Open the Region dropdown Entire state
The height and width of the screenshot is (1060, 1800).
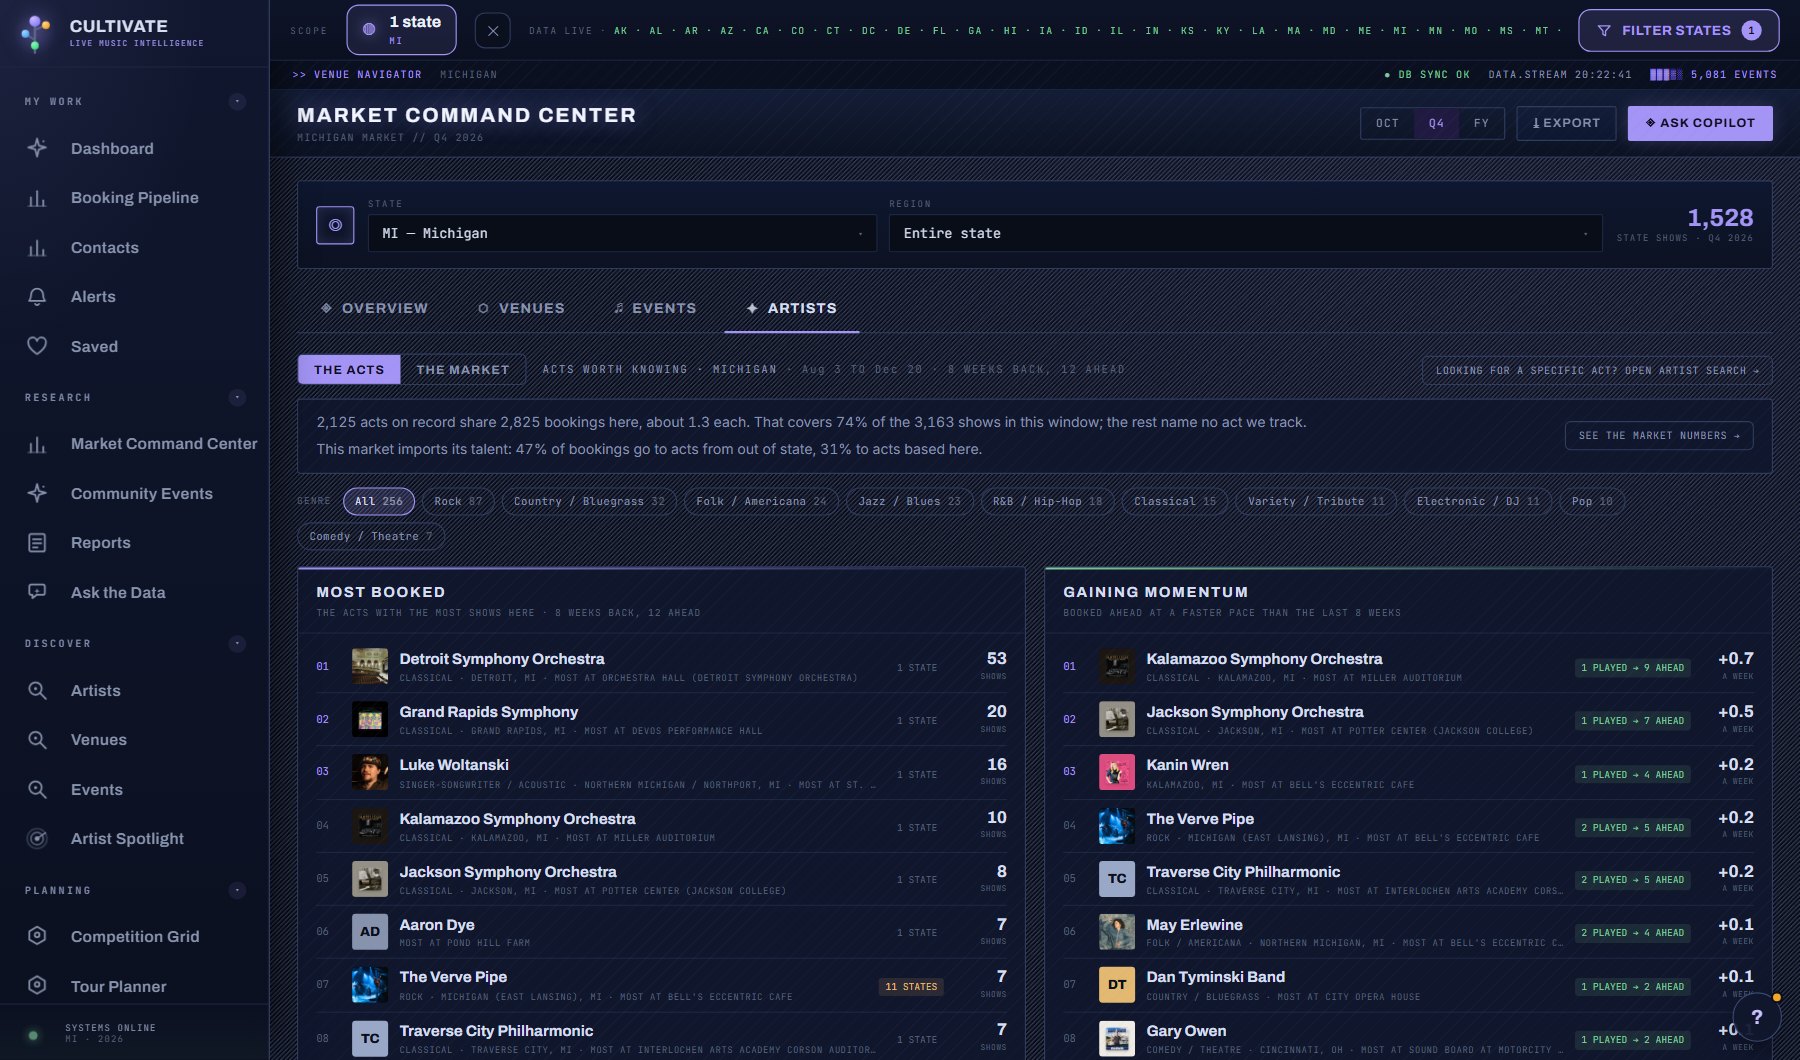[1245, 233]
